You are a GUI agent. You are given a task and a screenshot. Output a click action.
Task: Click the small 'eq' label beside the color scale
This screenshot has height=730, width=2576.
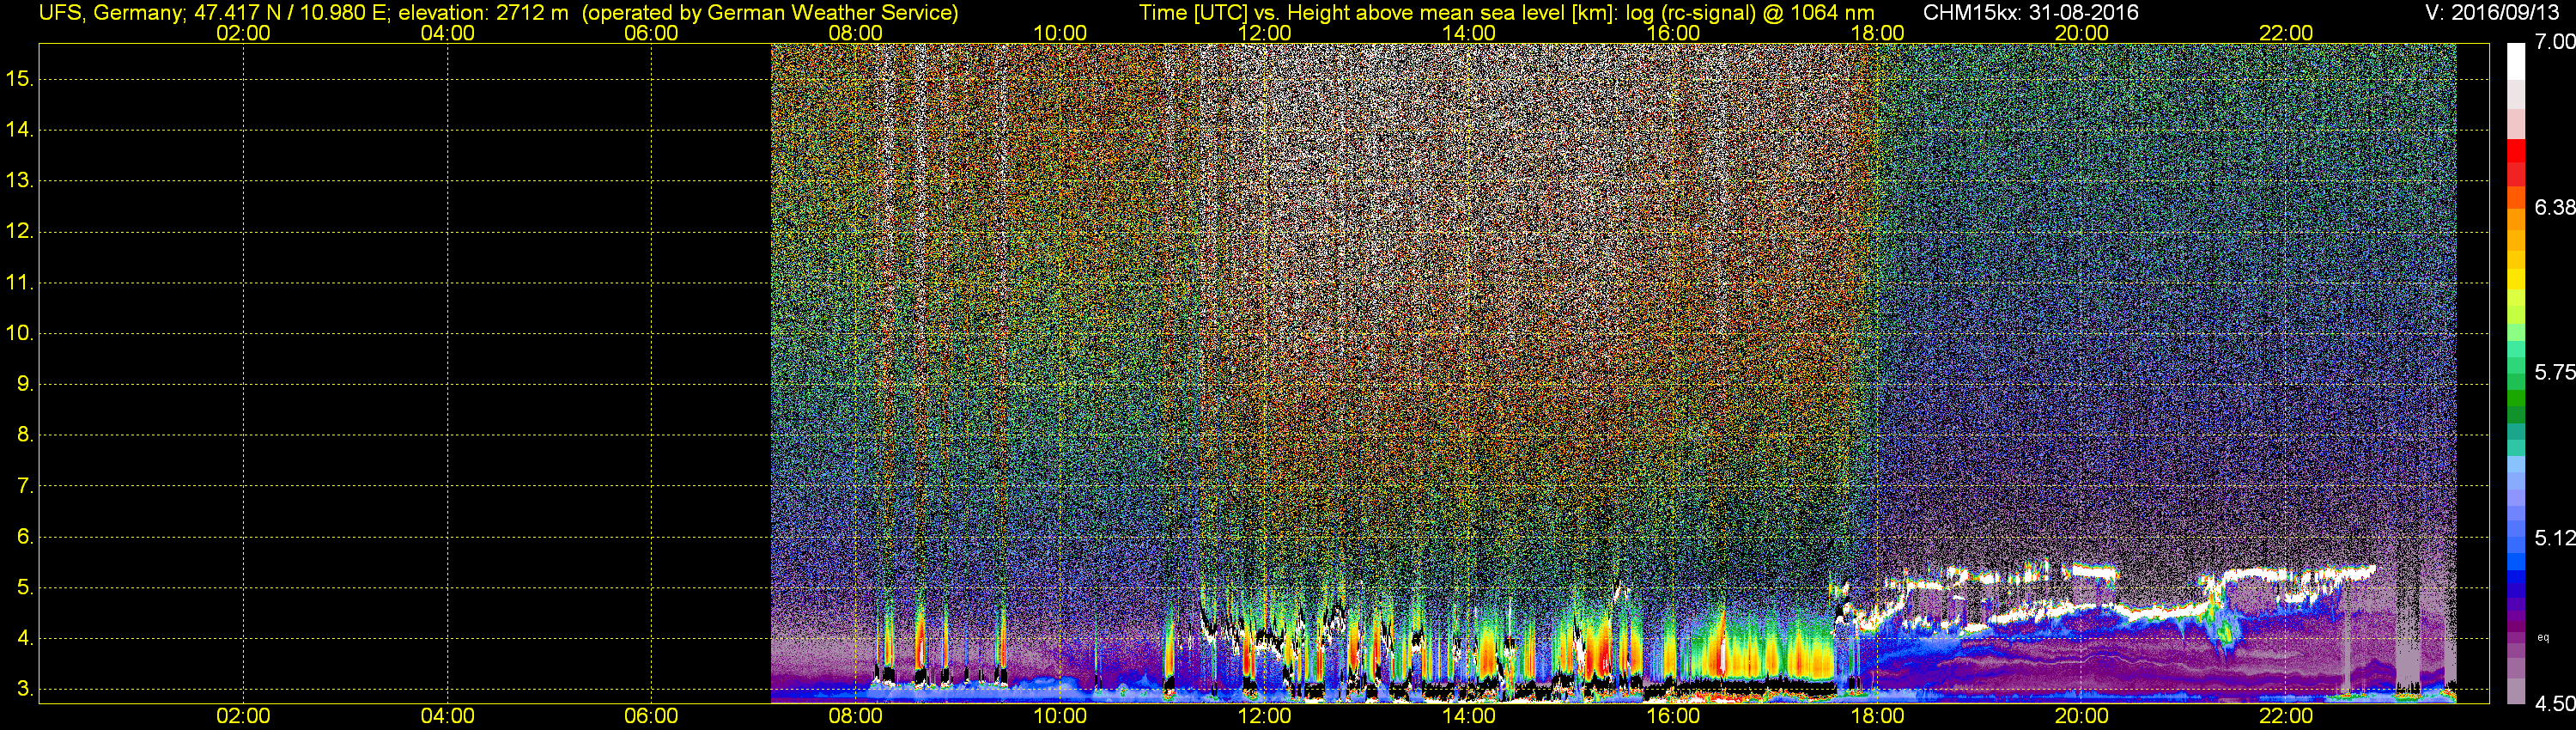(2543, 637)
